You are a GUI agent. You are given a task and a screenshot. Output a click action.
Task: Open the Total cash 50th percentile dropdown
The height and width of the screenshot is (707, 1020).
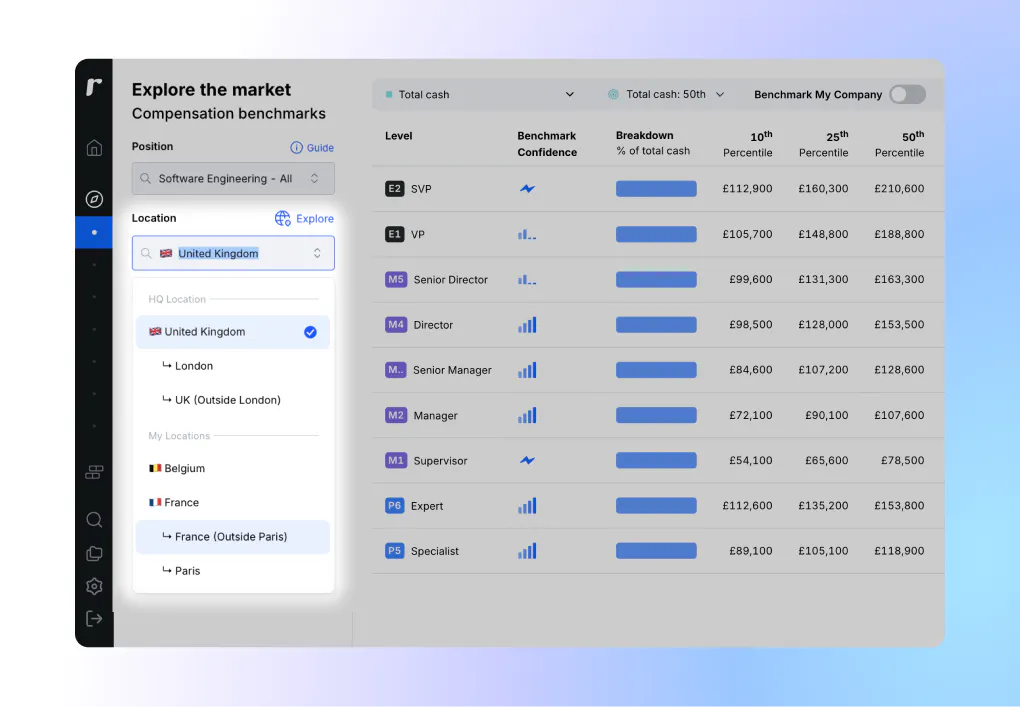(668, 95)
